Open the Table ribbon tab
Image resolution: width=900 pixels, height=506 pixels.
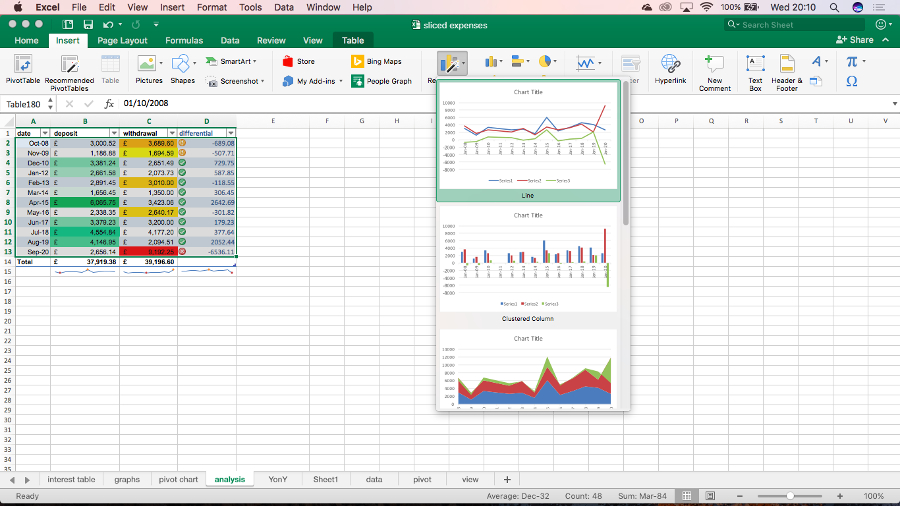coord(353,40)
